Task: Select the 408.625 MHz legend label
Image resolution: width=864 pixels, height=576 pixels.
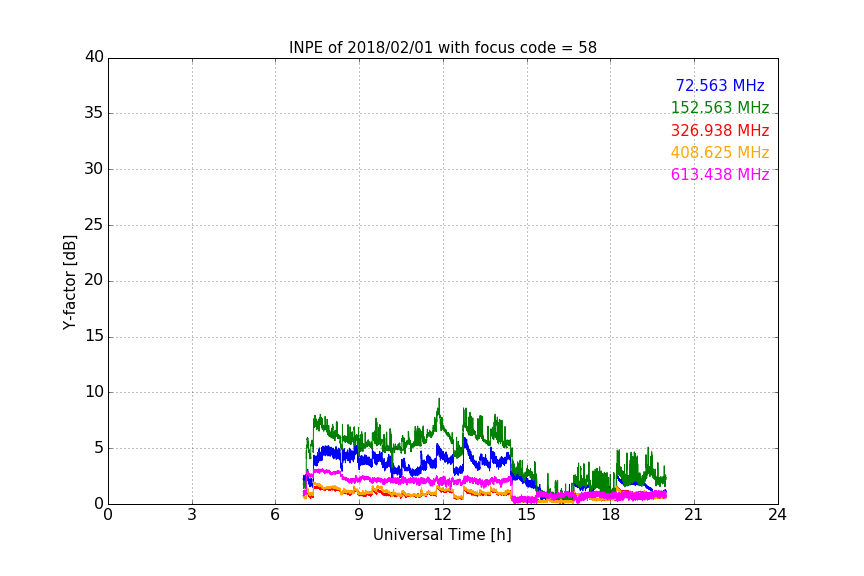Action: (x=720, y=153)
